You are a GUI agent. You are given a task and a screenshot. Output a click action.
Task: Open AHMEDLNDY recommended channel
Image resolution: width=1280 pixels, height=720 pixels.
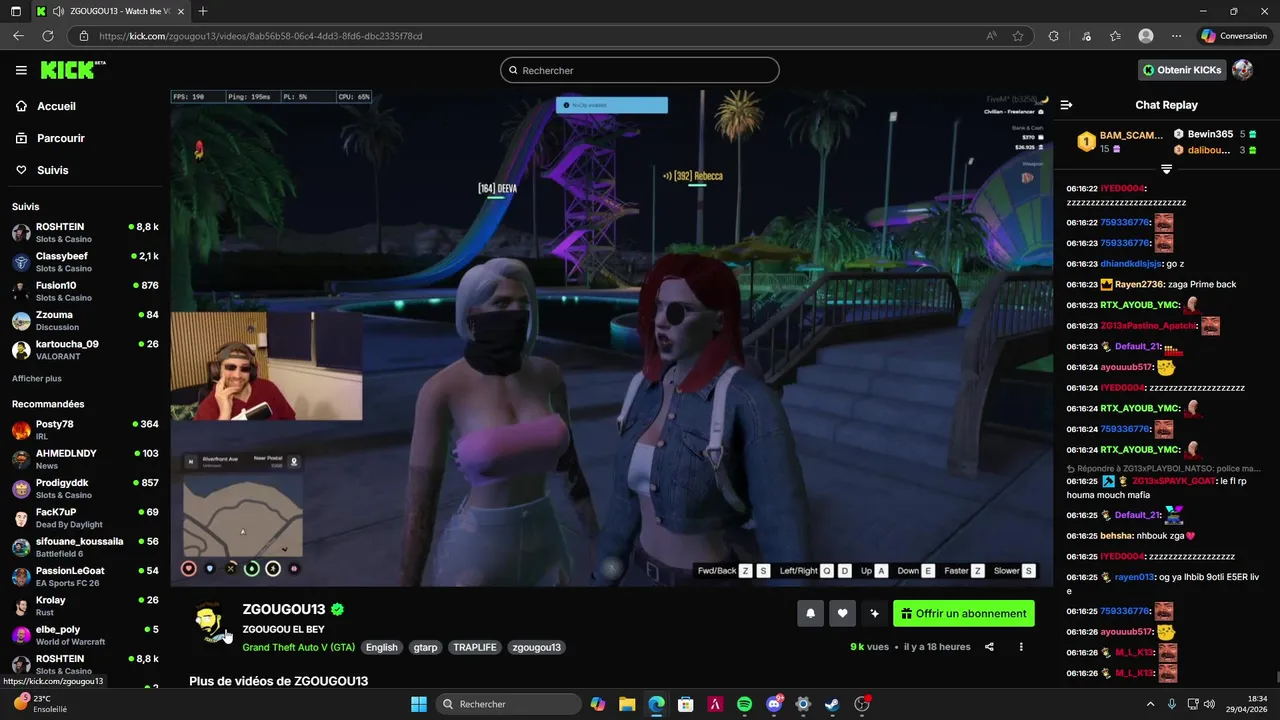coord(85,459)
